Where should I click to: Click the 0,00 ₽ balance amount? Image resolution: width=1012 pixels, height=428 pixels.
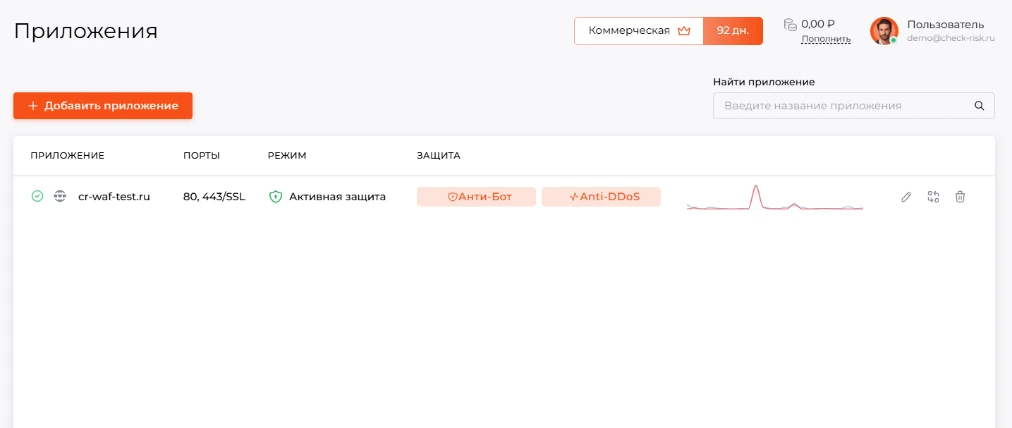[818, 25]
